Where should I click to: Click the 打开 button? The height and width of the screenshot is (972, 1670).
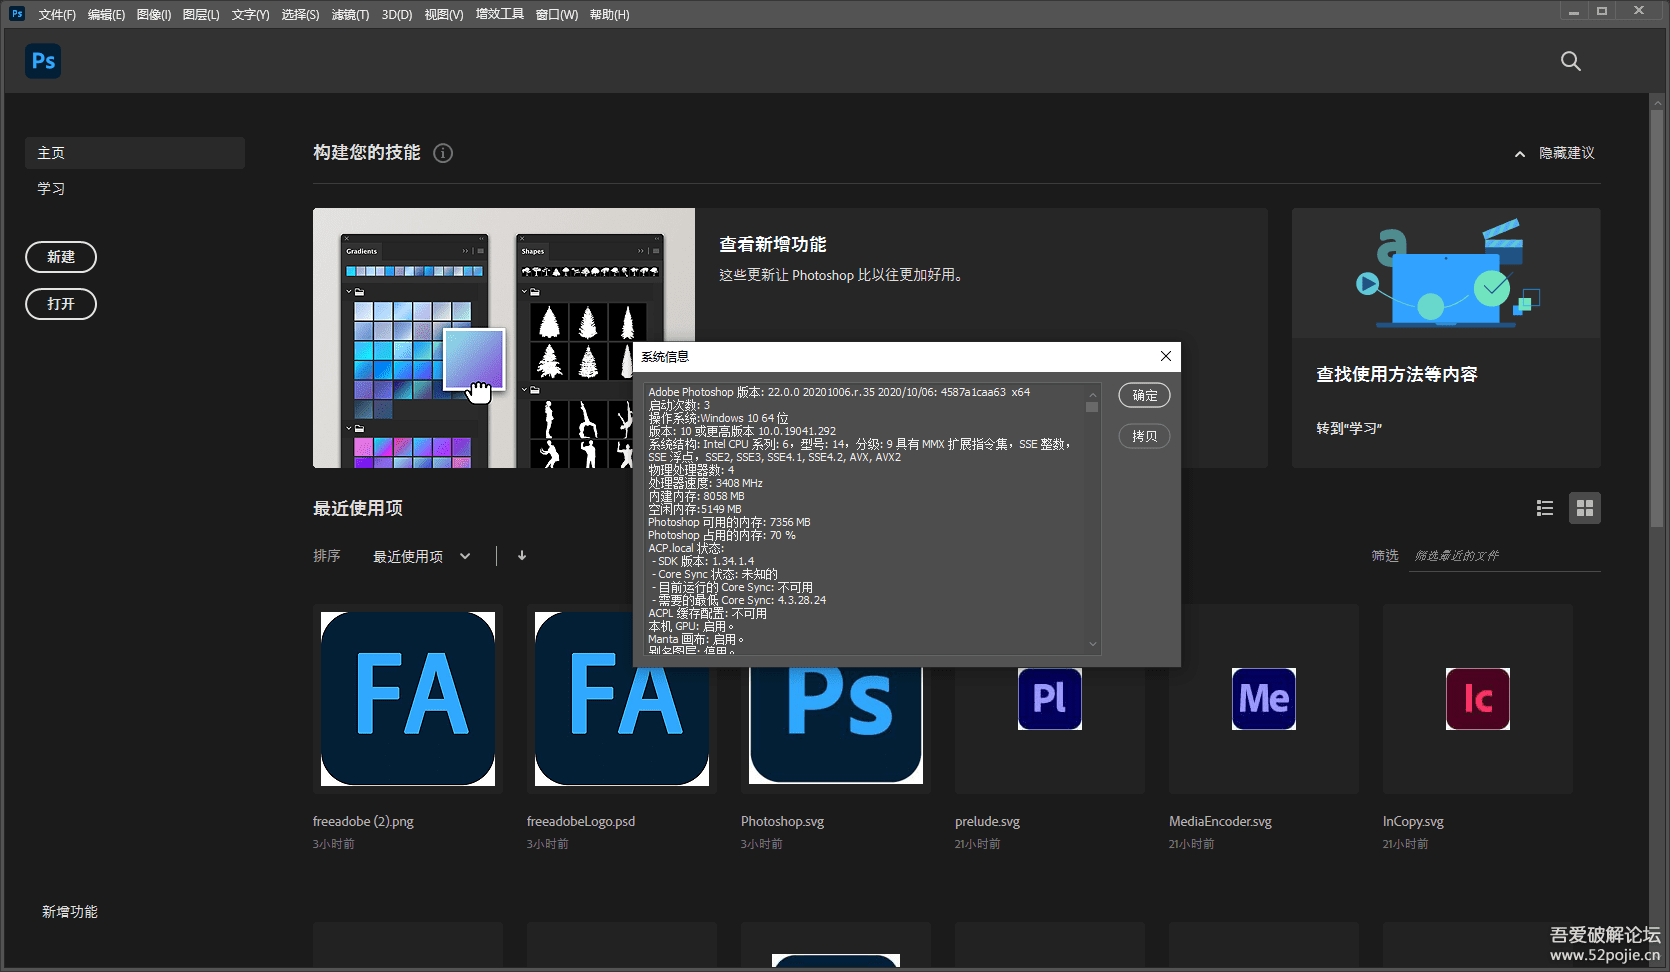61,304
